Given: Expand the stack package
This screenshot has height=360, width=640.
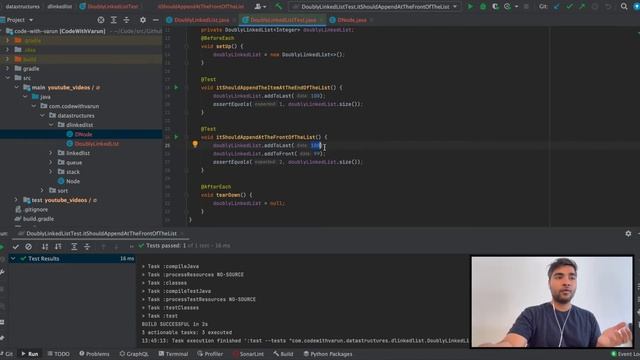Looking at the screenshot, I should pos(51,171).
